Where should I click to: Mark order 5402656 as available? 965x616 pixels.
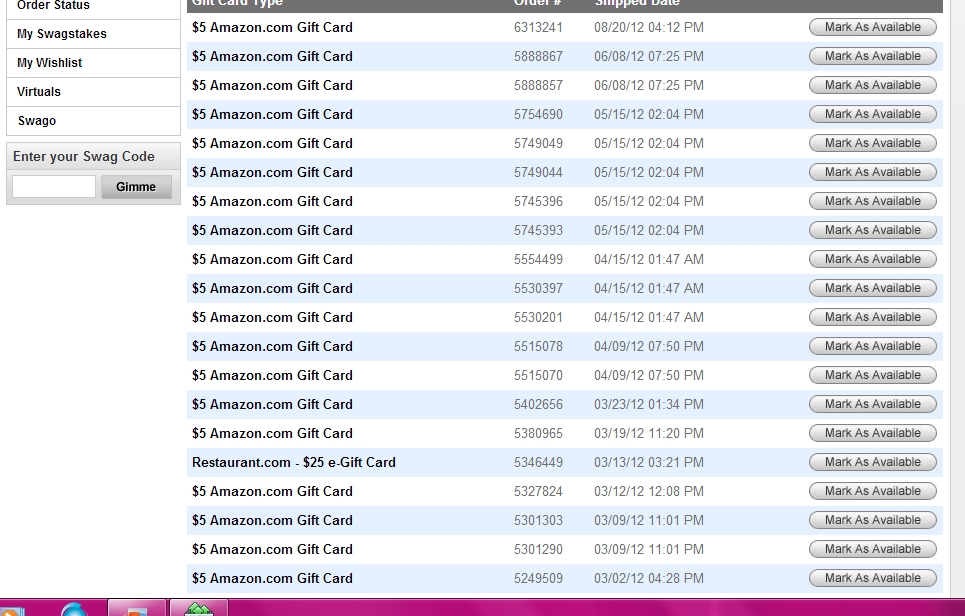pos(872,405)
